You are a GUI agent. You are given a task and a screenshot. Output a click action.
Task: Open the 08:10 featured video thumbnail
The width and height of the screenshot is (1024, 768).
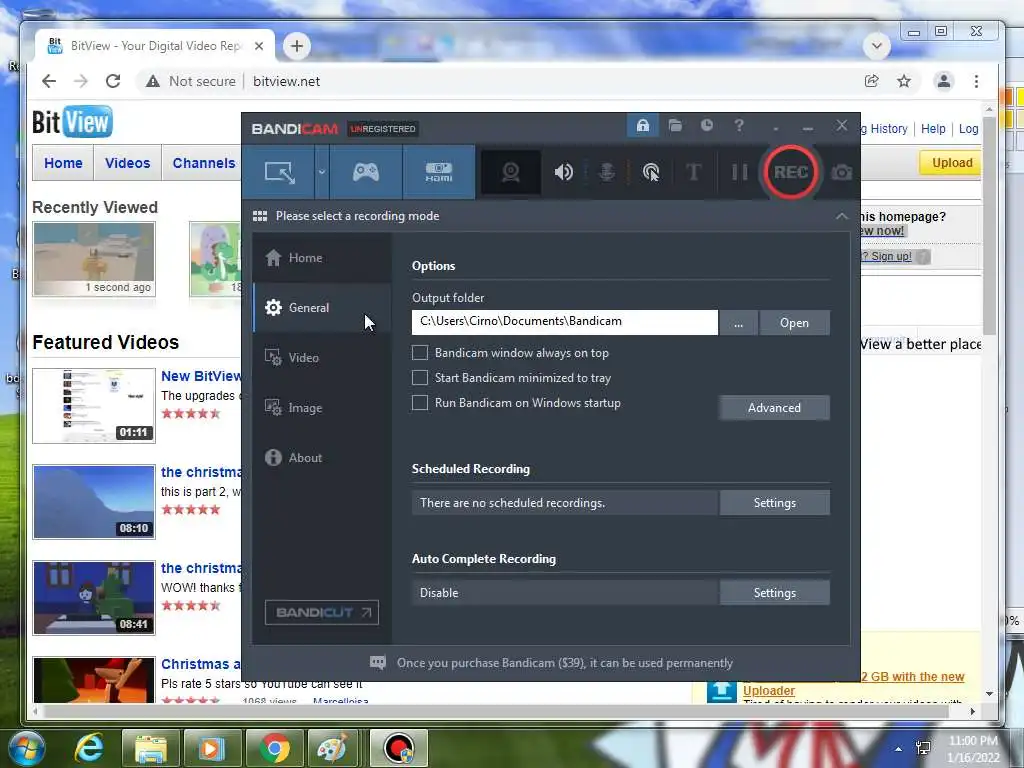(x=94, y=502)
